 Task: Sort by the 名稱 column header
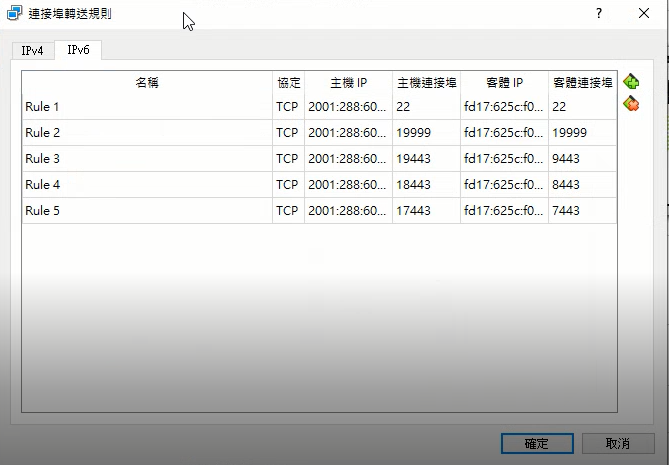[147, 82]
